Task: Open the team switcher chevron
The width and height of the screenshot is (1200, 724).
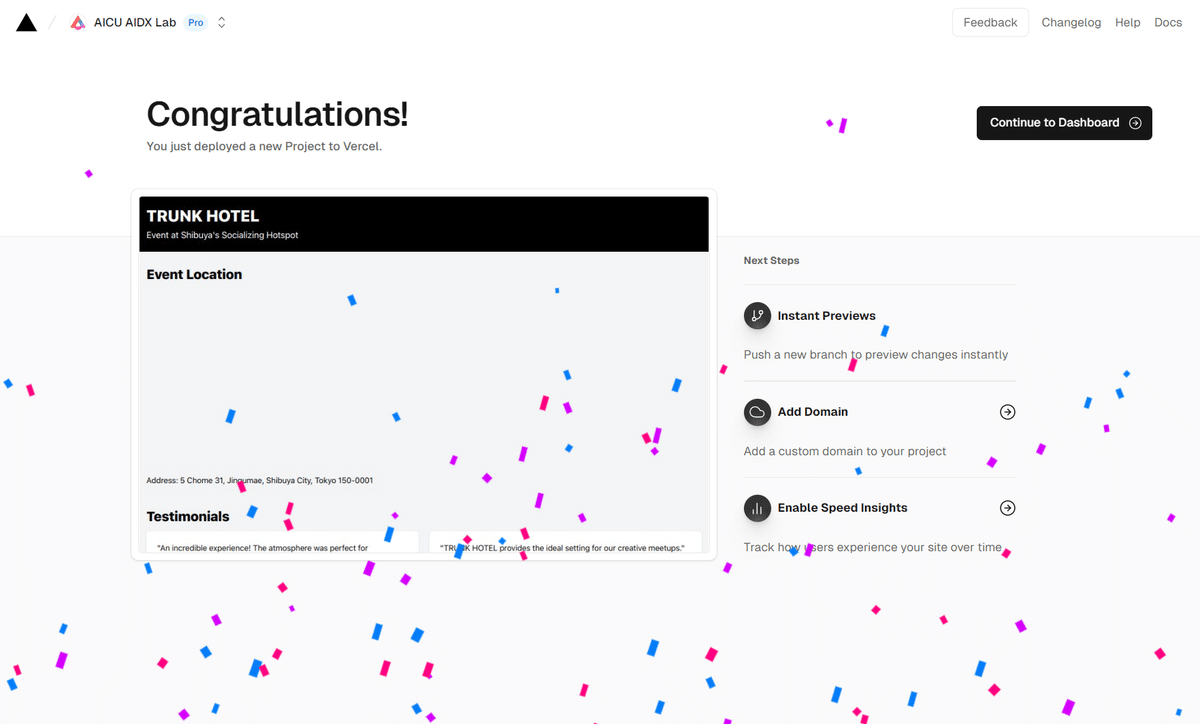Action: tap(222, 22)
